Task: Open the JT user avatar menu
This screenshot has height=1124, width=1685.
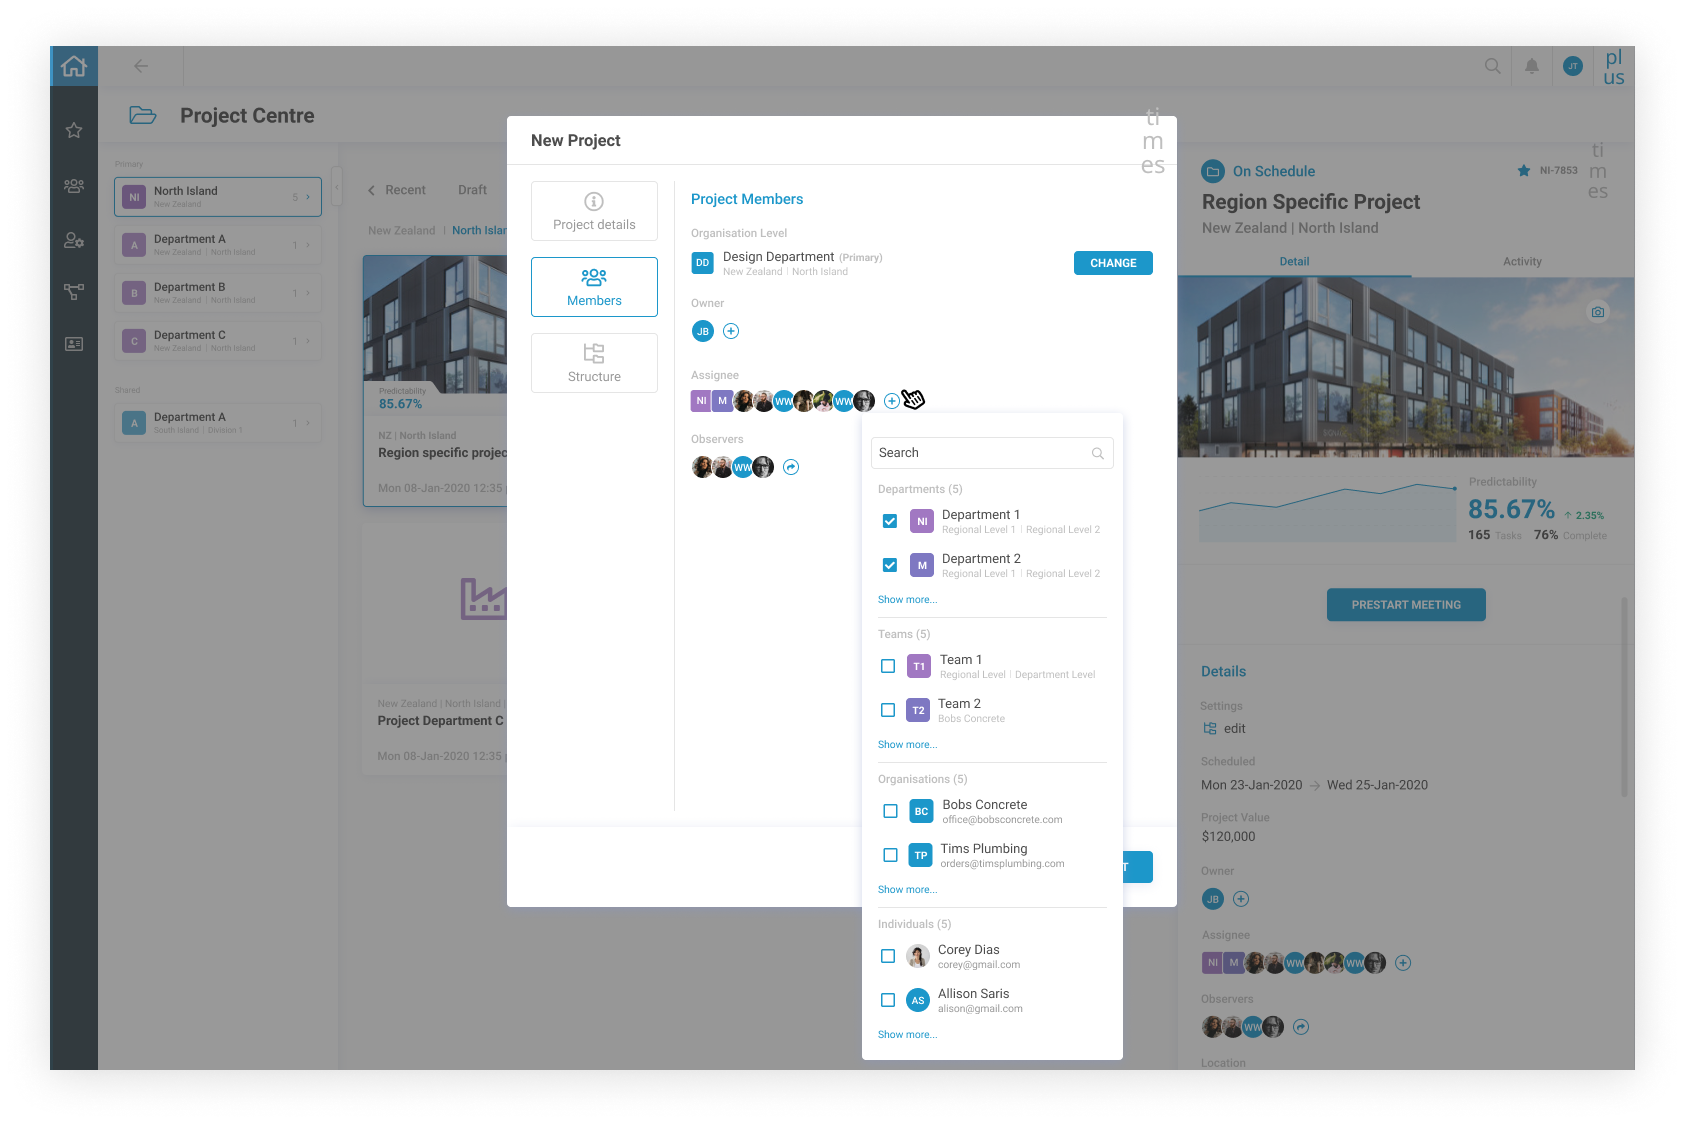Action: tap(1573, 66)
